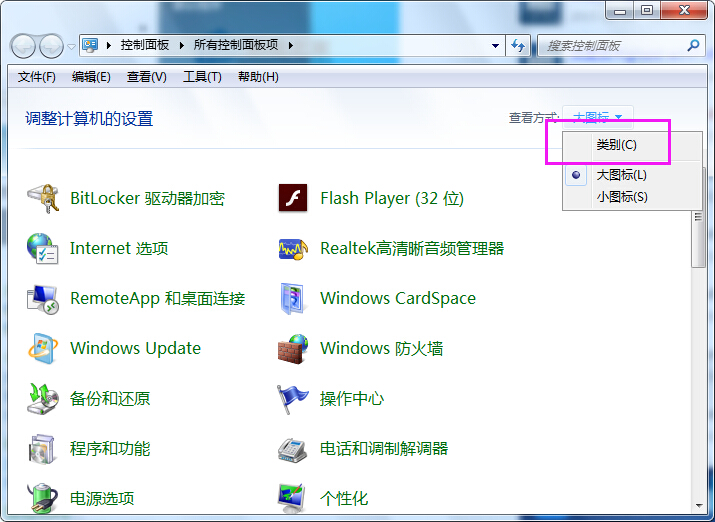
Task: Click the RemoteApp 和桌面连接 text link
Action: (158, 299)
